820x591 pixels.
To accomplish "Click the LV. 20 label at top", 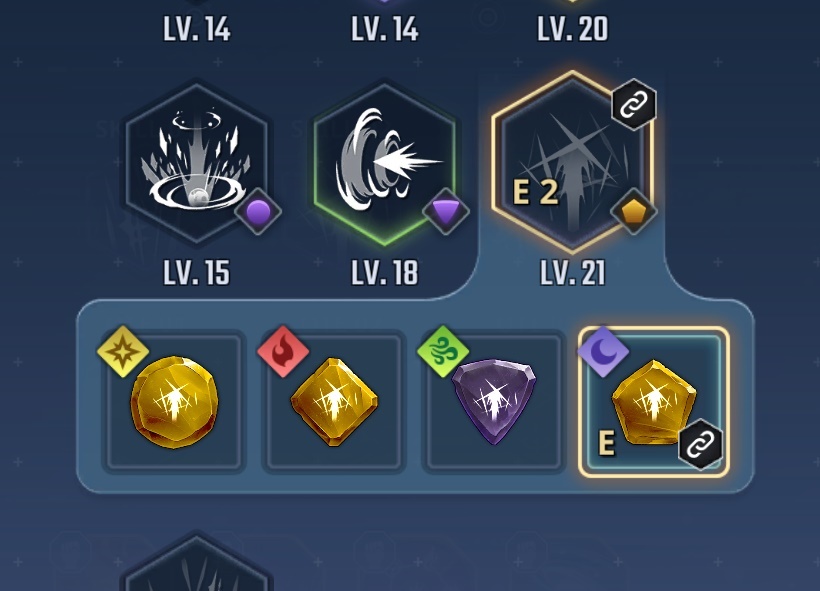I will click(573, 29).
